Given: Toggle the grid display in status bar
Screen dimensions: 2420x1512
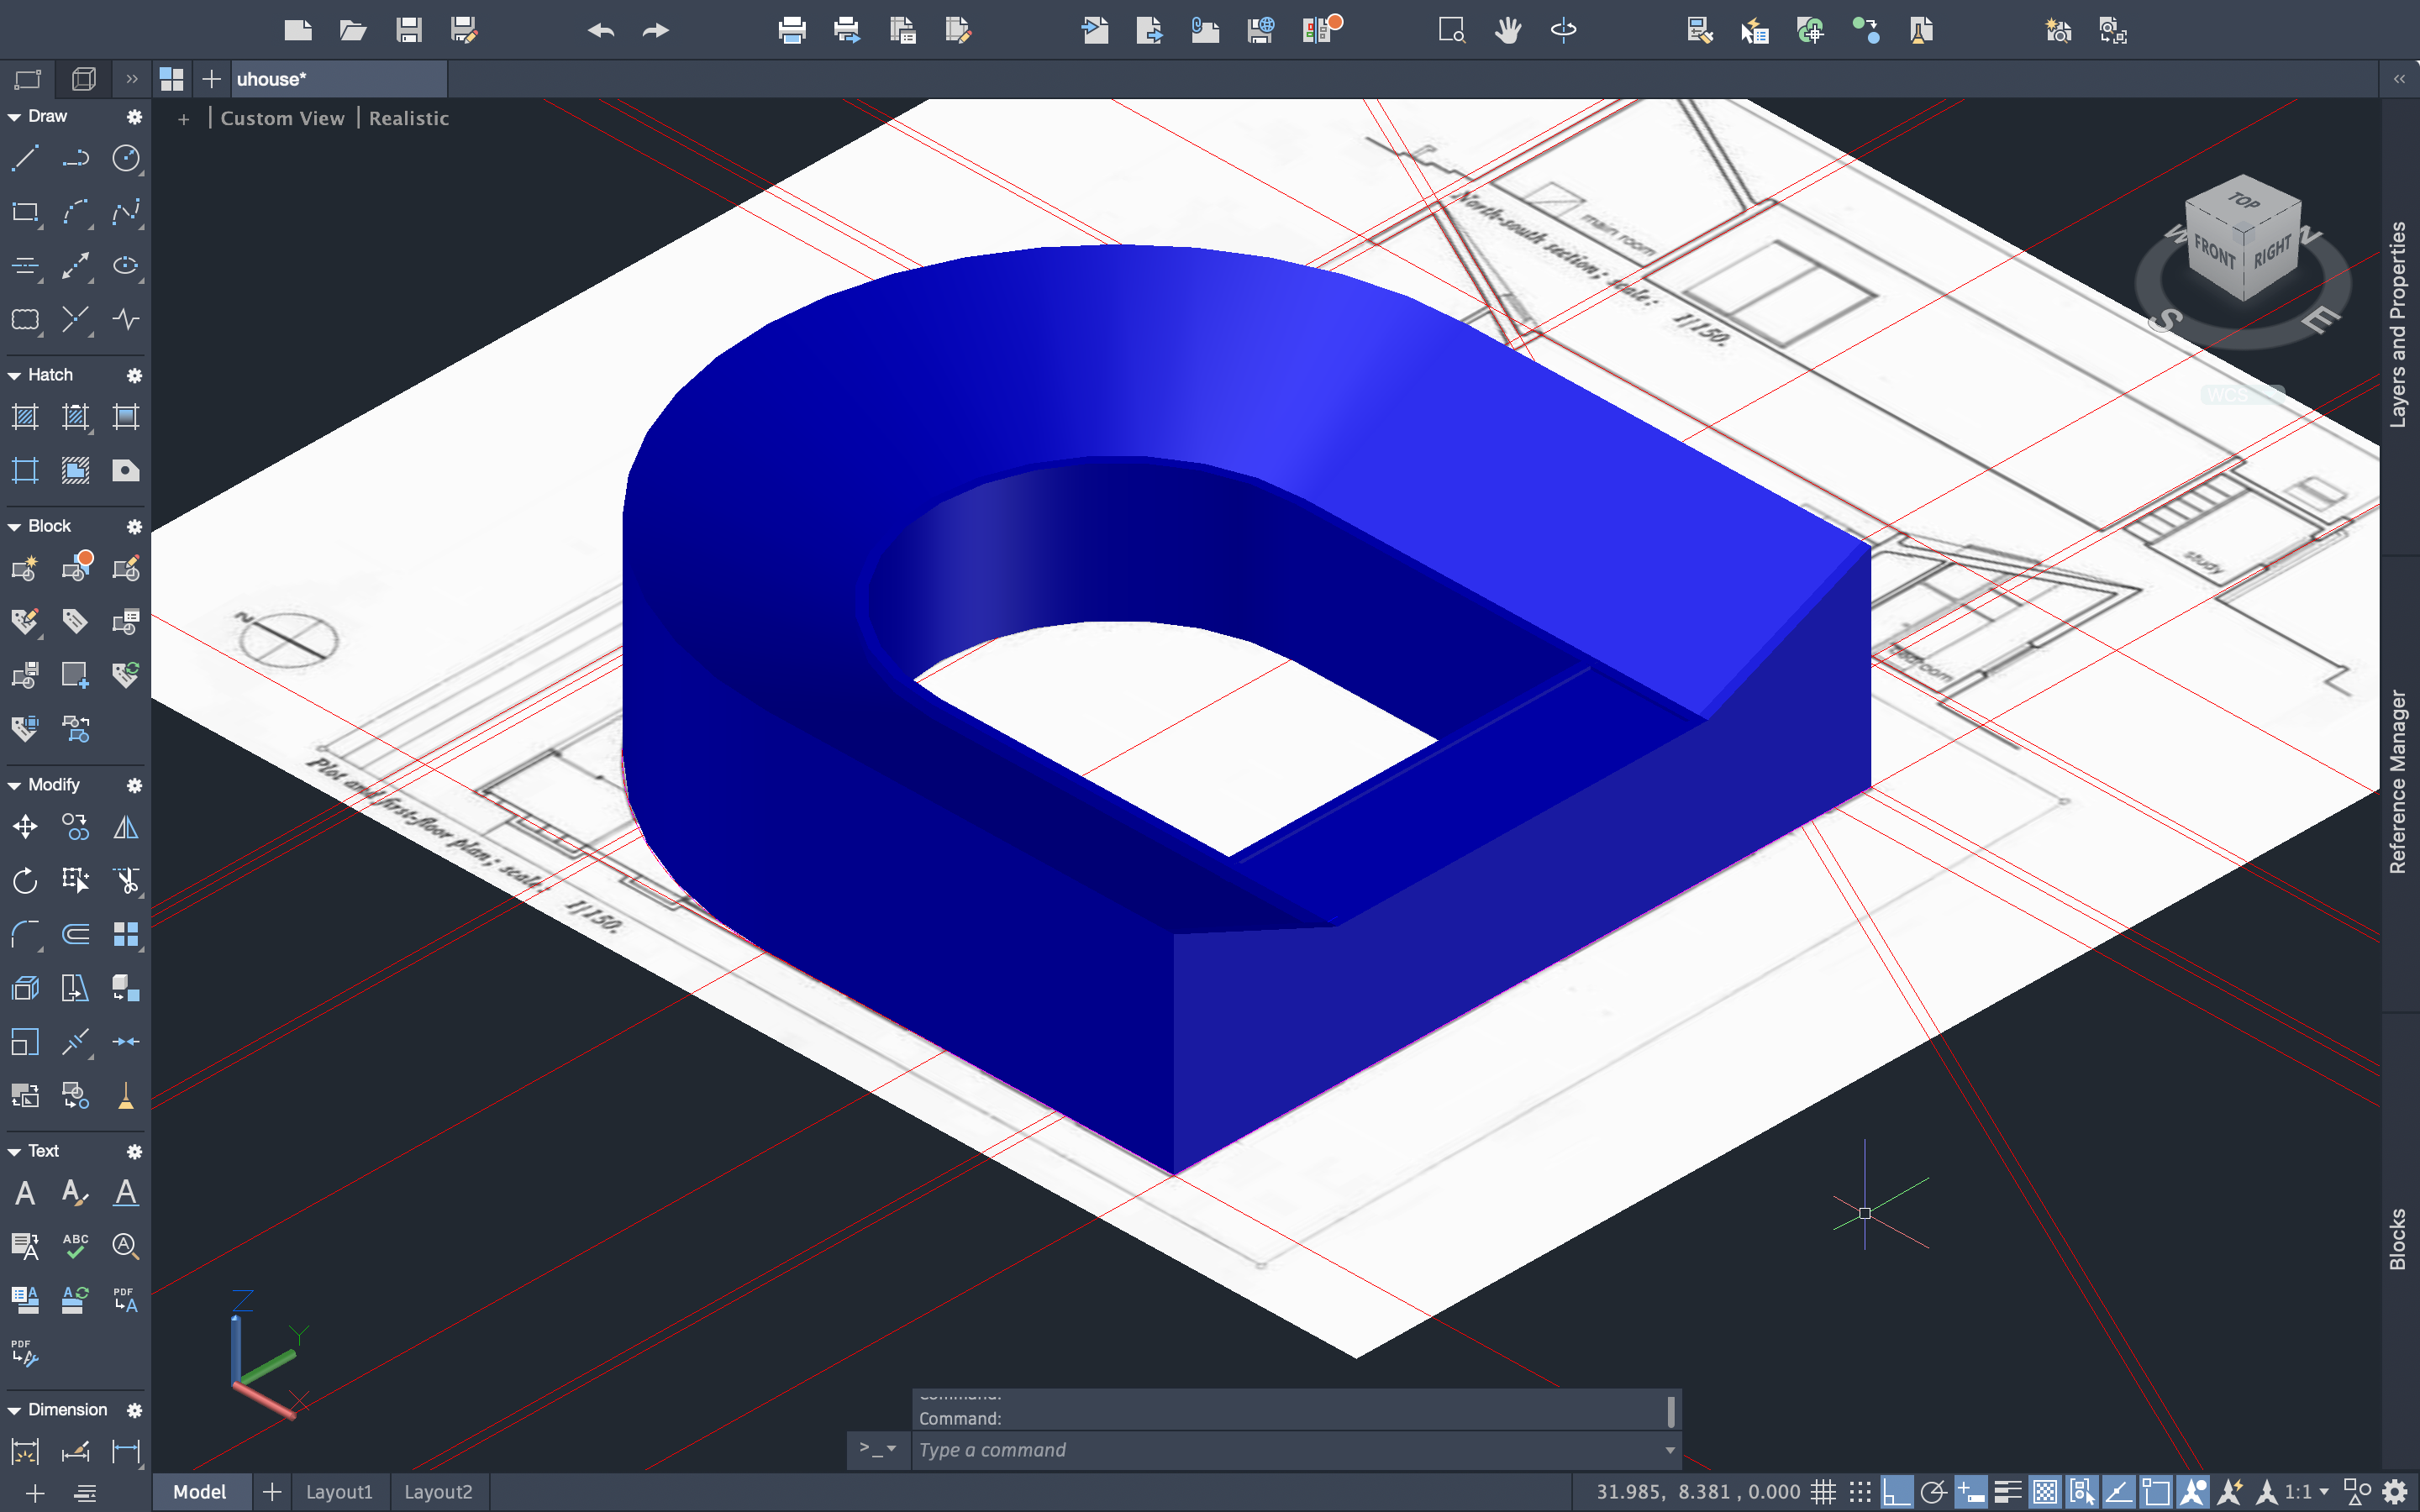Looking at the screenshot, I should (x=1824, y=1492).
